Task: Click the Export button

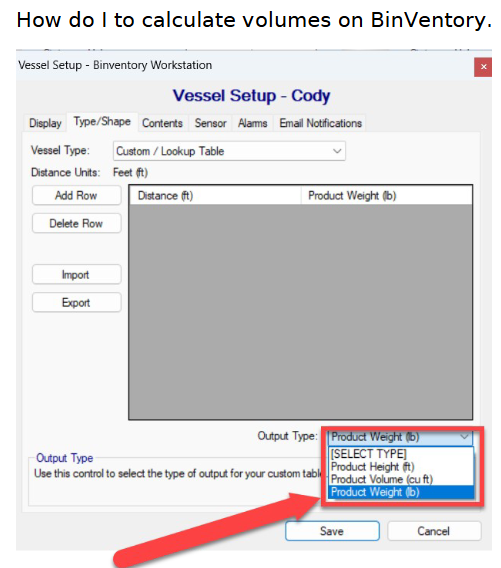Action: pos(76,302)
